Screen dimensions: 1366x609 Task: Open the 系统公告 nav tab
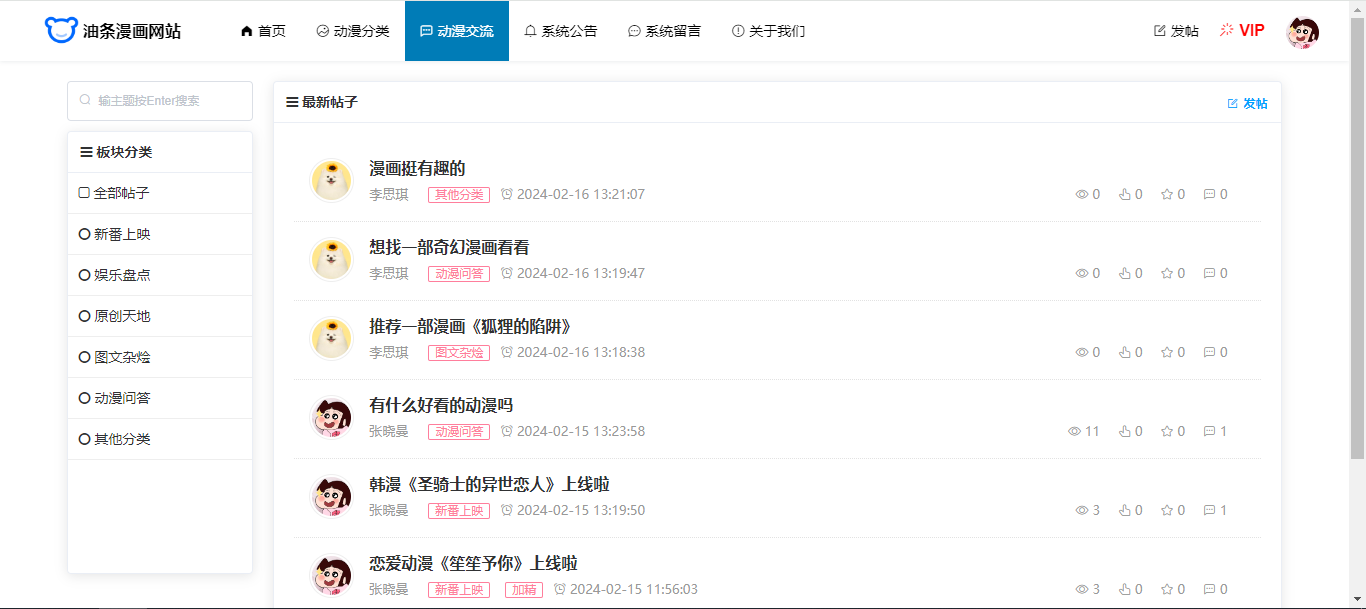pos(561,31)
